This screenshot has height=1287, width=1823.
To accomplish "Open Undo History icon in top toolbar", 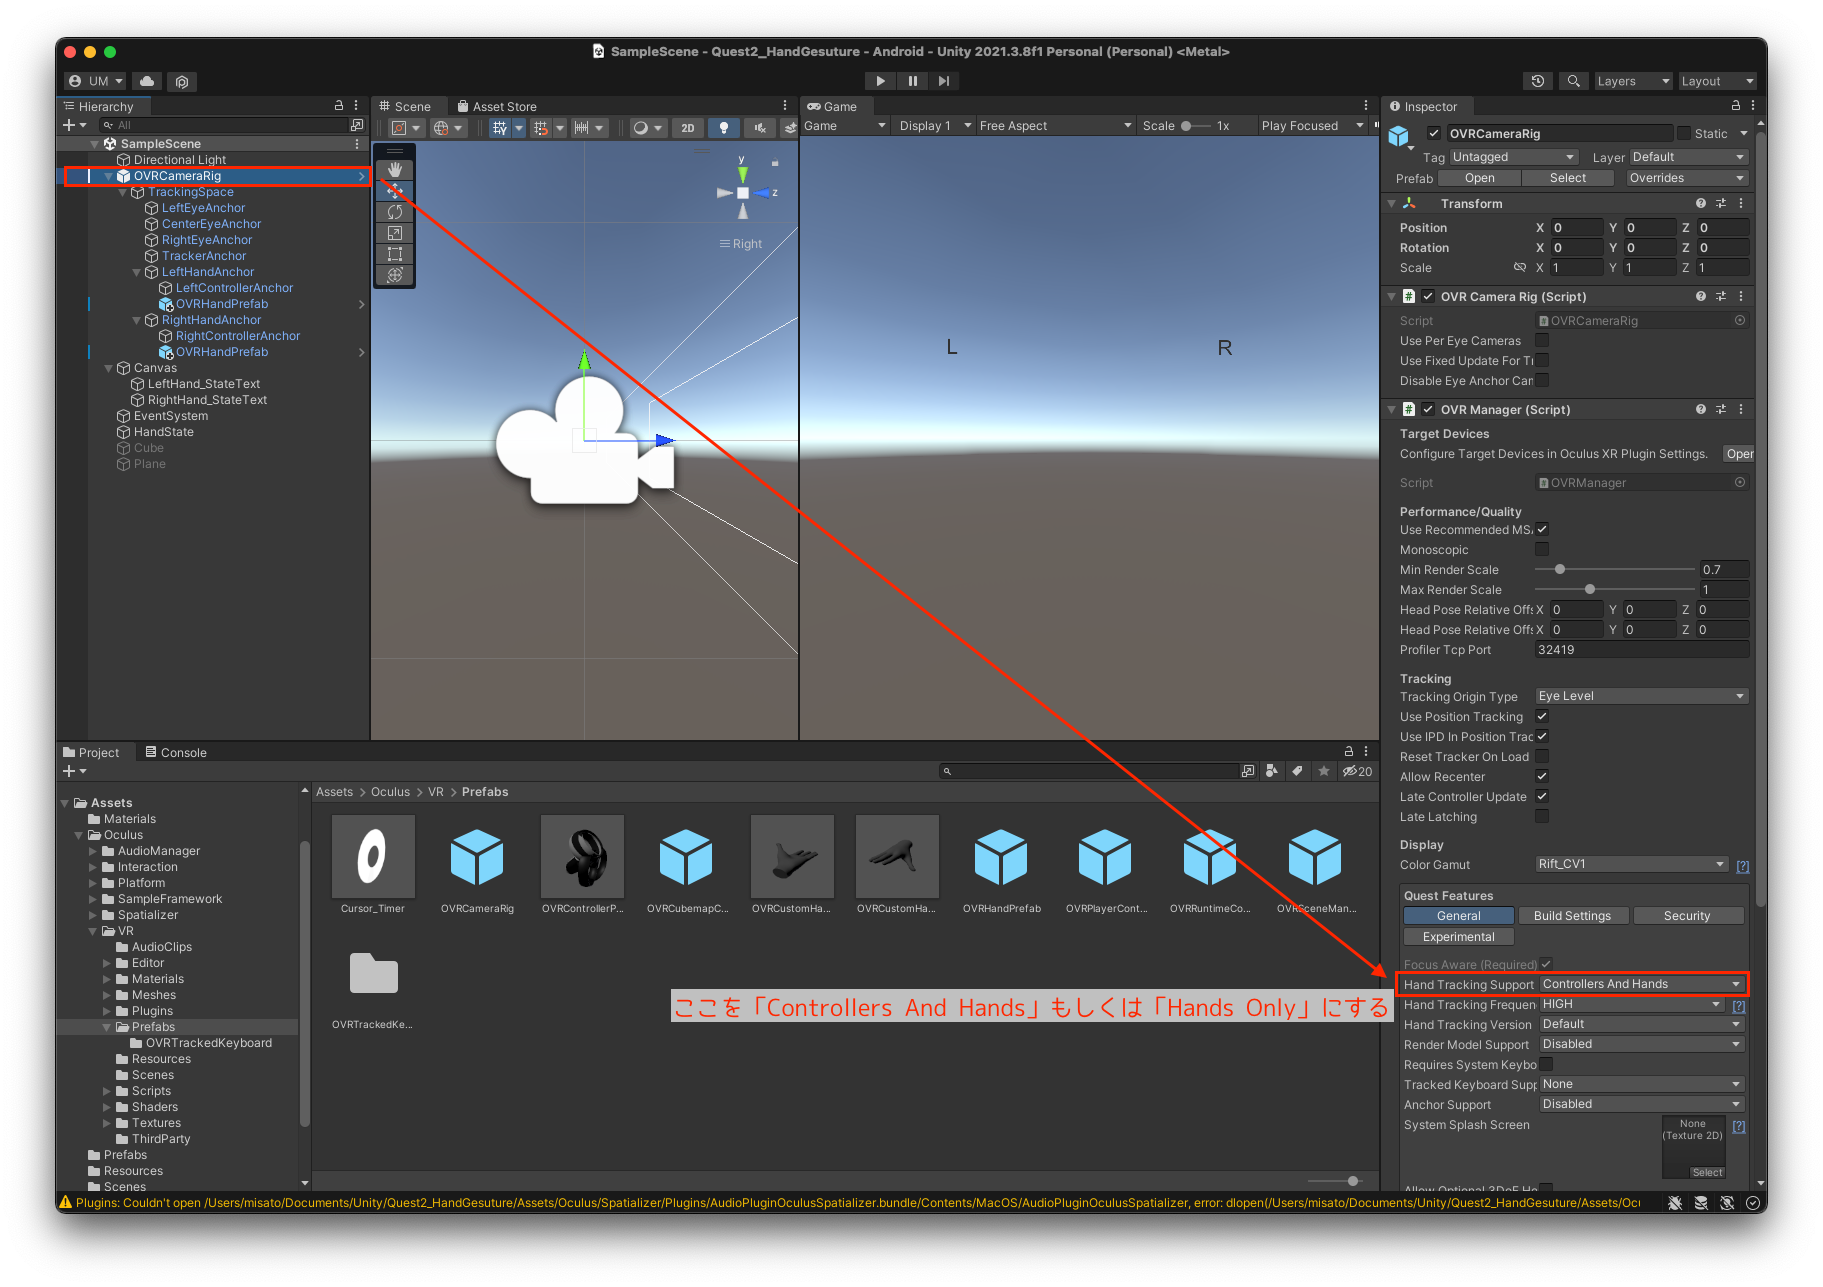I will 1538,81.
